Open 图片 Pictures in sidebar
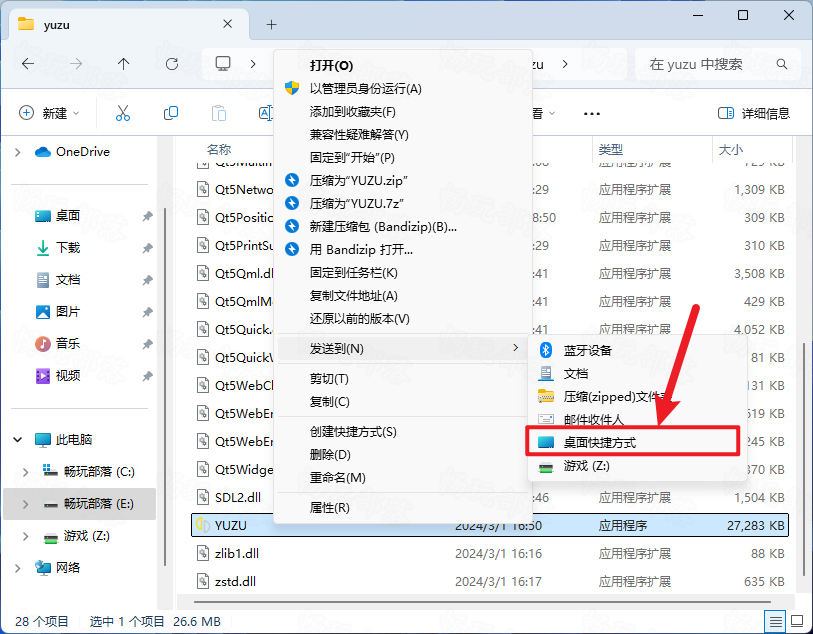Viewport: 813px width, 634px height. pos(67,312)
